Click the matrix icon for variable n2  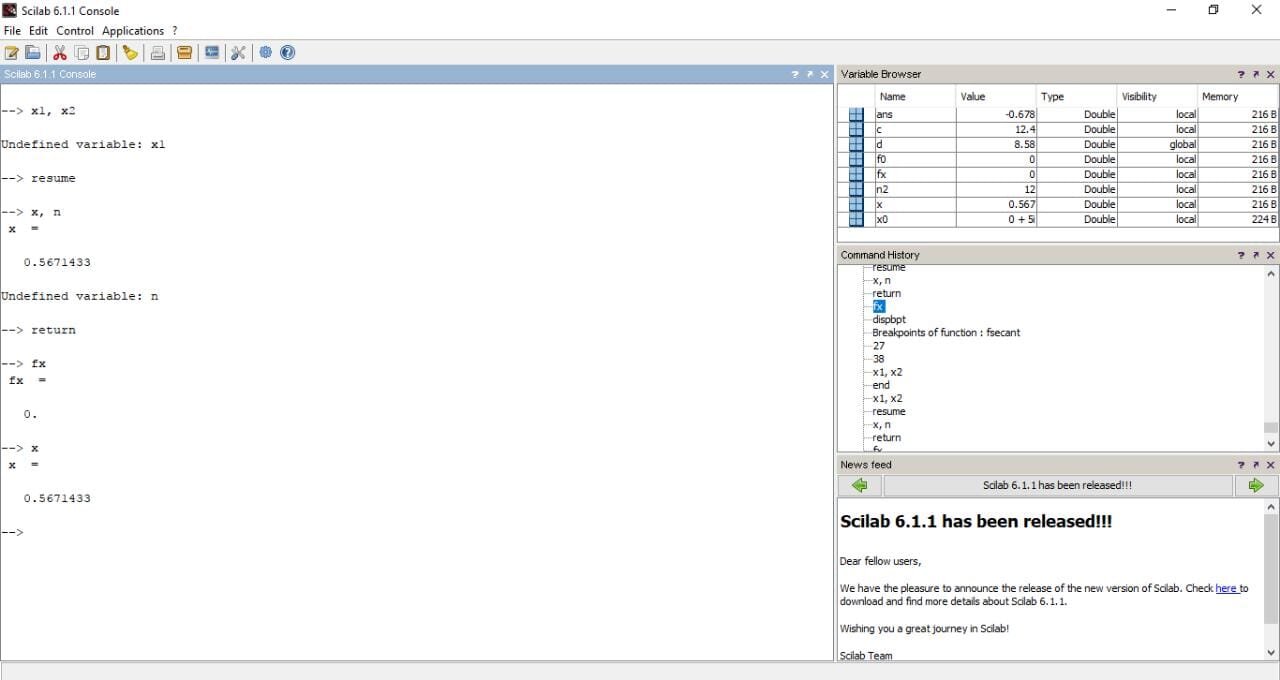[x=856, y=189]
